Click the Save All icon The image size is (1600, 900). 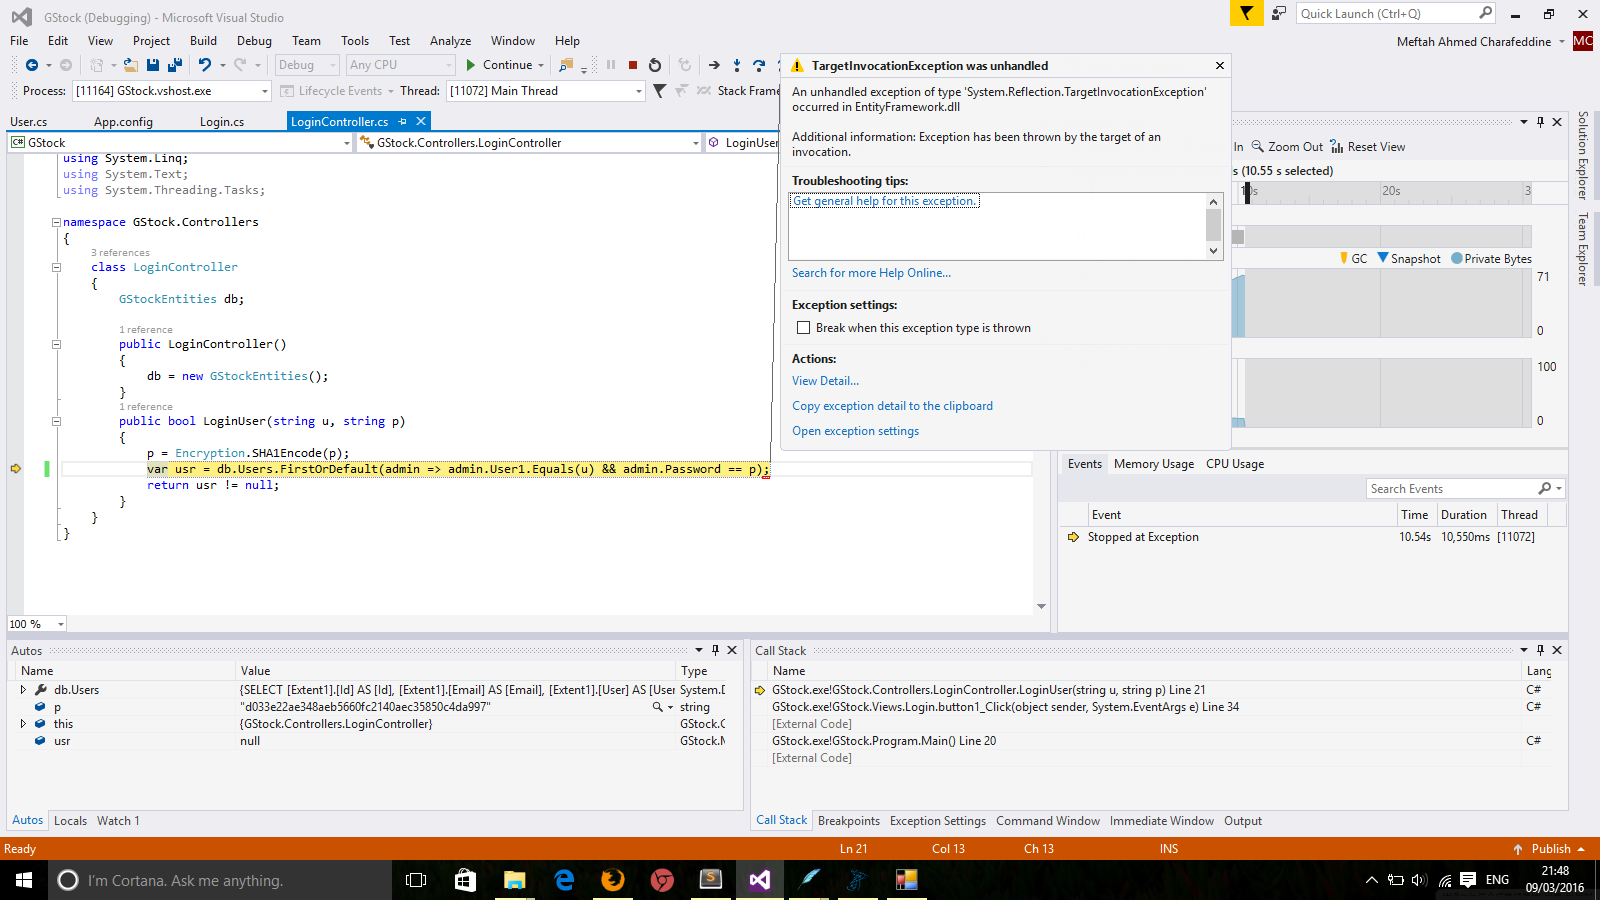[x=175, y=65]
